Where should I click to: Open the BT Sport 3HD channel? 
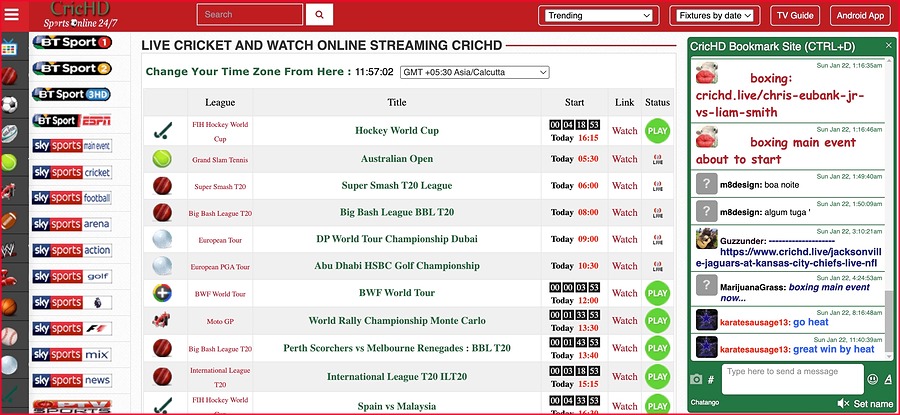tap(72, 94)
